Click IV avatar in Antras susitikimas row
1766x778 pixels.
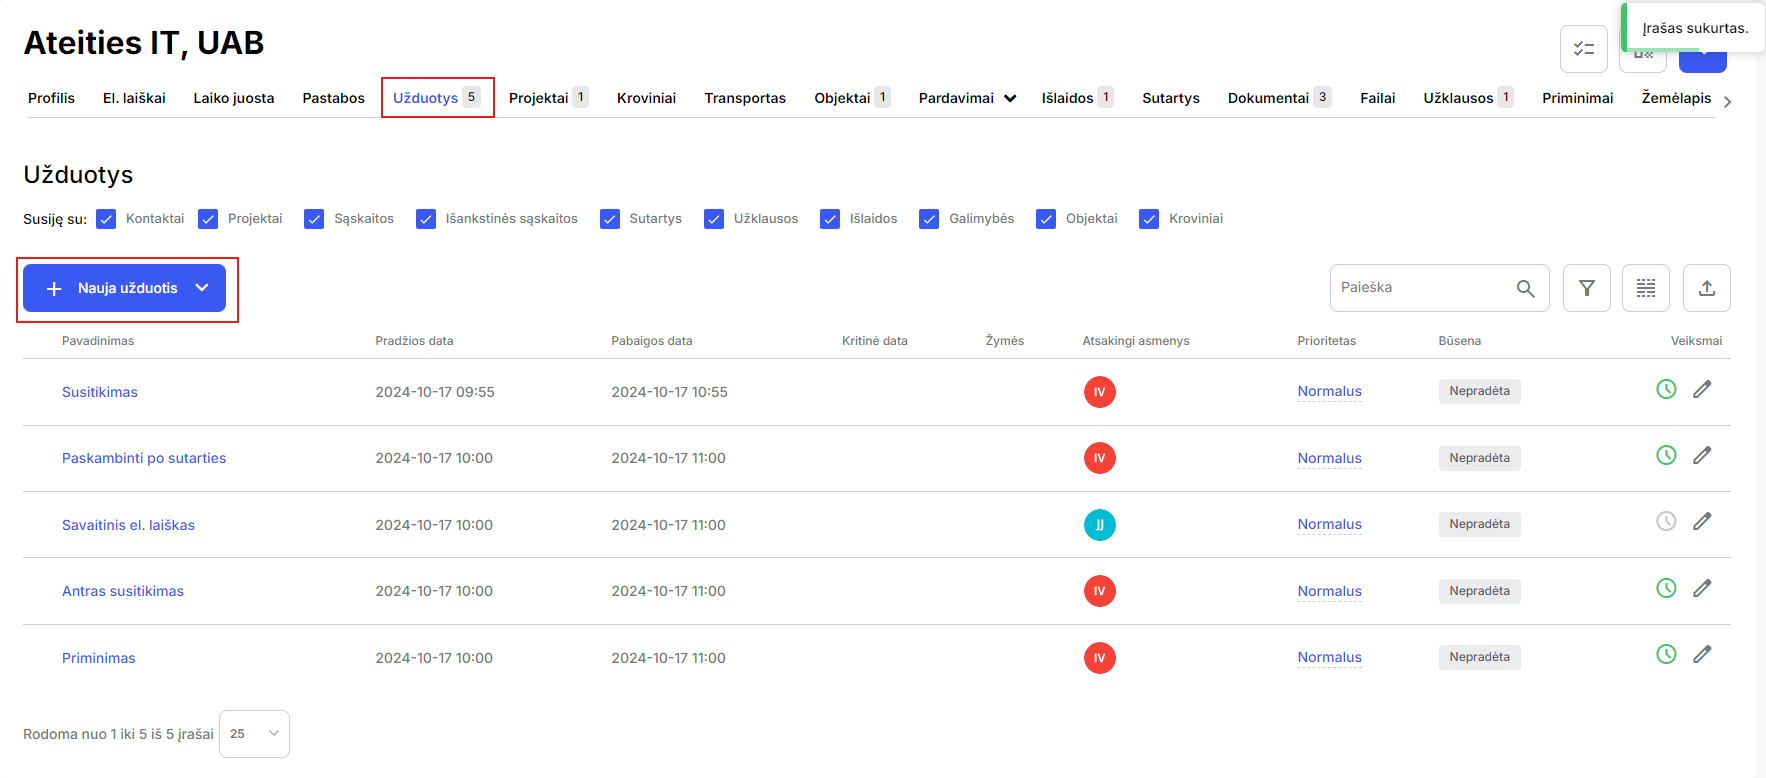pyautogui.click(x=1100, y=591)
